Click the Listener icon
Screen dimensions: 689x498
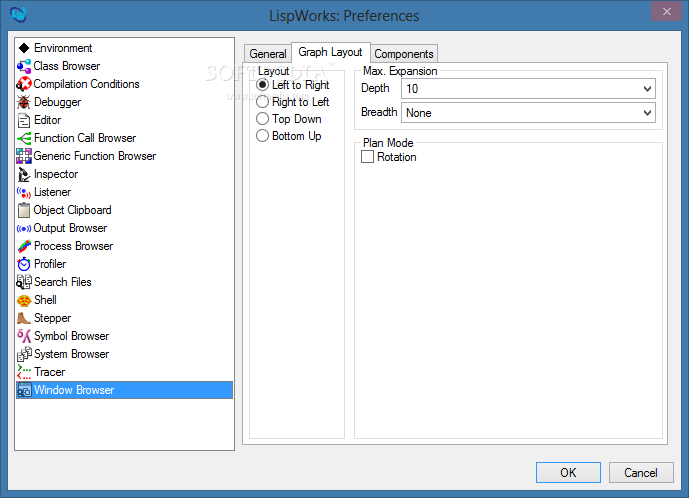click(x=24, y=192)
